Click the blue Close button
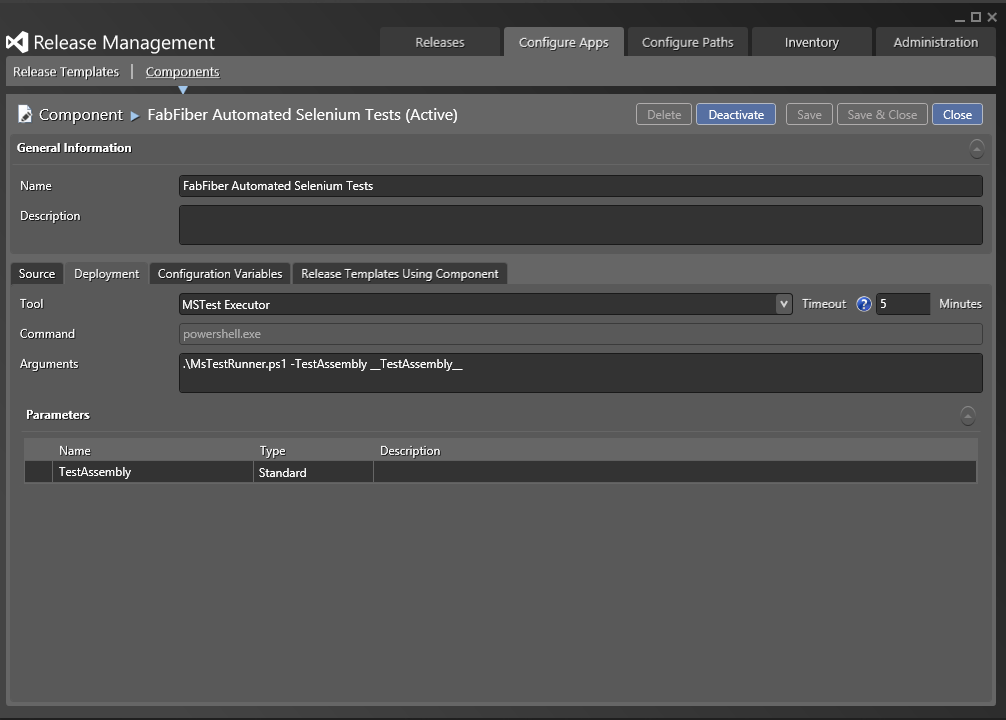The image size is (1006, 720). 957,114
